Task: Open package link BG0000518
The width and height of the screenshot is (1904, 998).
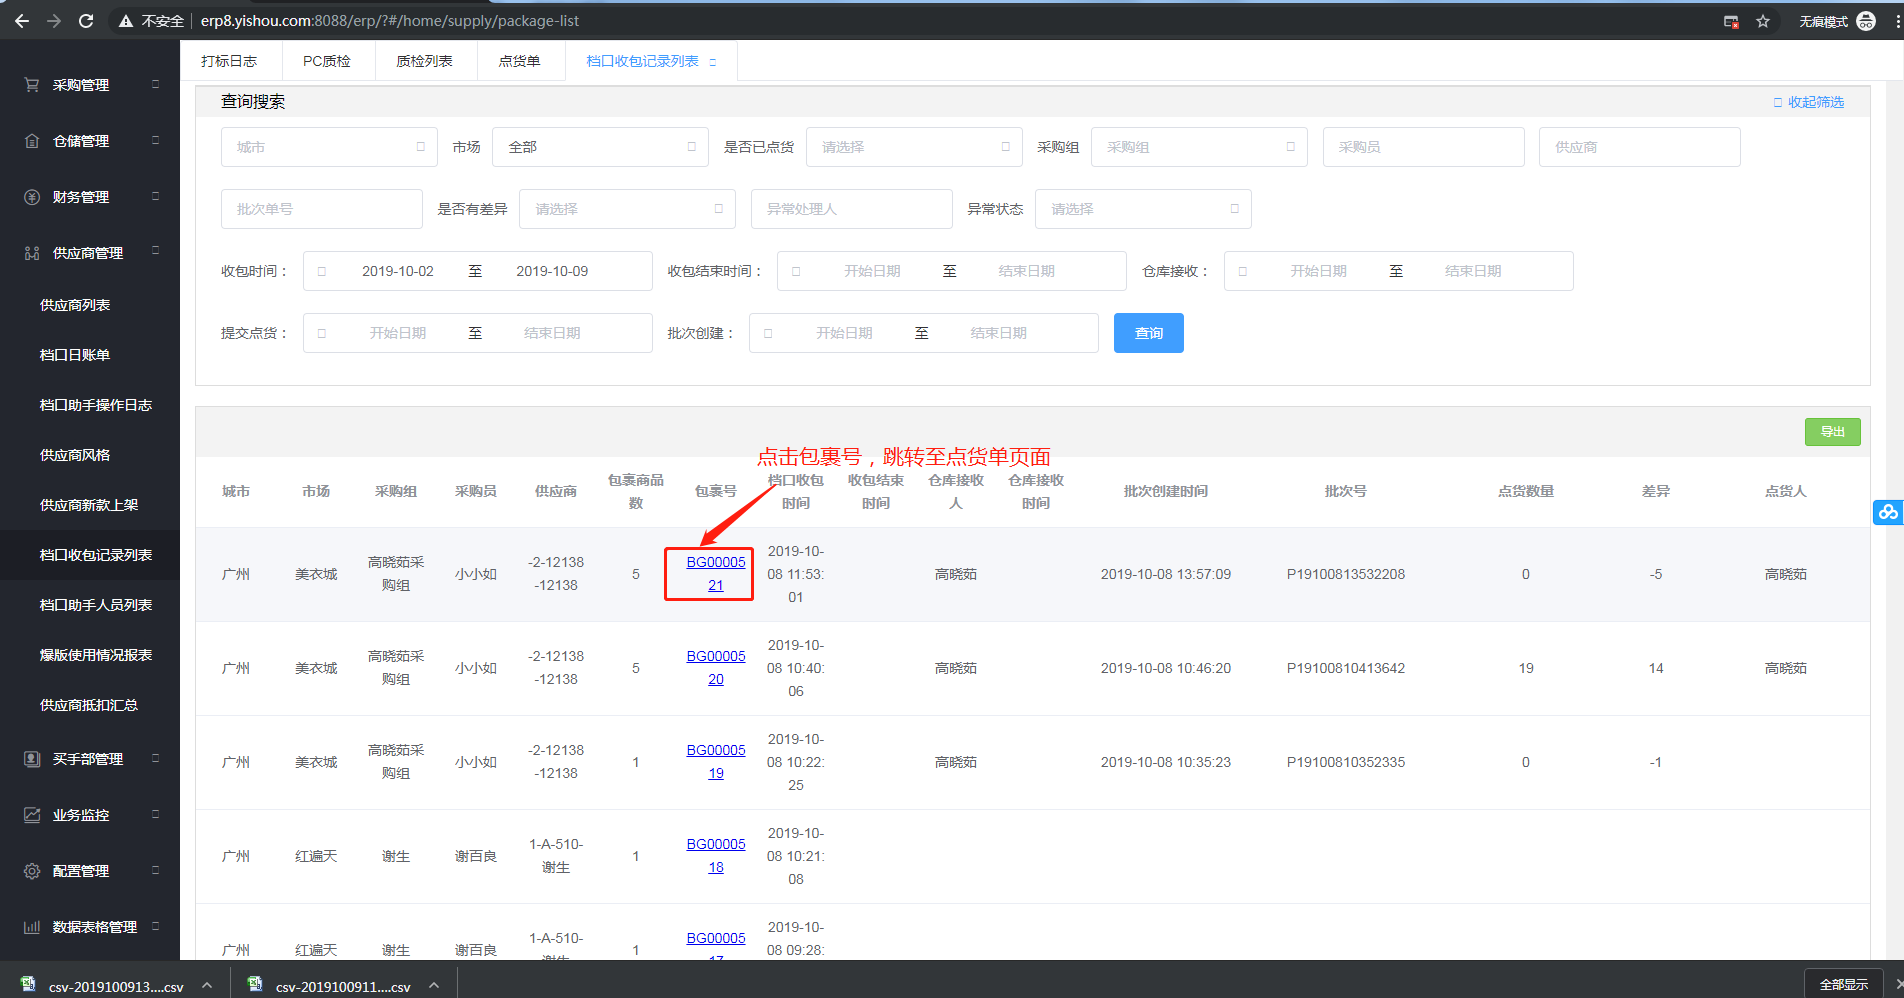Action: (716, 856)
